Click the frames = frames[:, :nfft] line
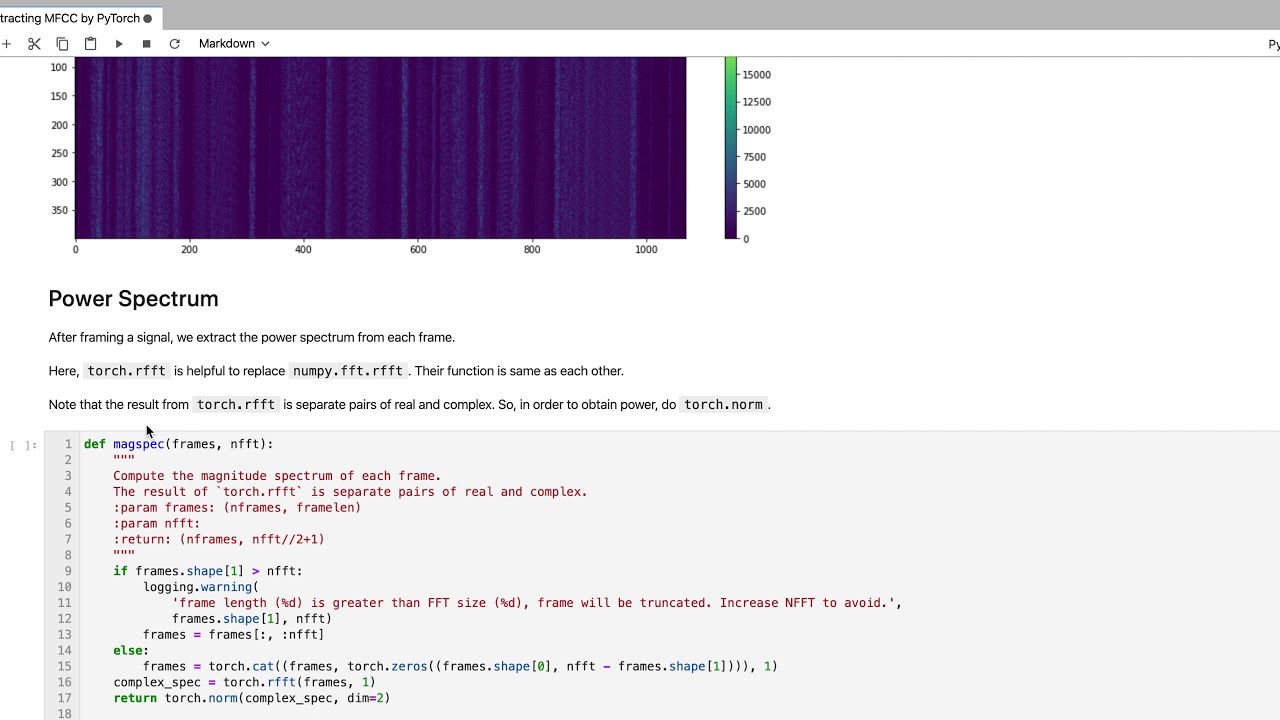This screenshot has width=1280, height=720. click(x=233, y=635)
